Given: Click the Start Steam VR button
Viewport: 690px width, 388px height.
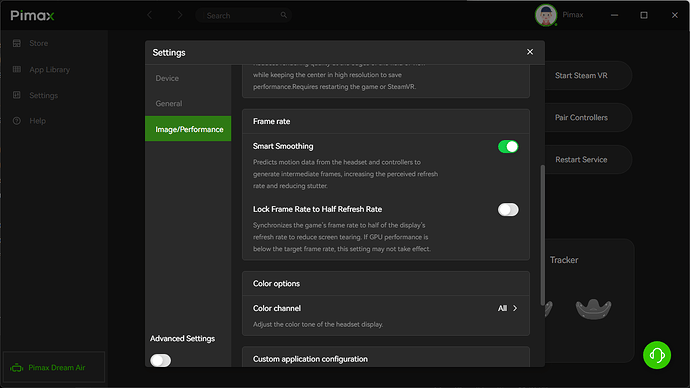Looking at the screenshot, I should pyautogui.click(x=581, y=76).
